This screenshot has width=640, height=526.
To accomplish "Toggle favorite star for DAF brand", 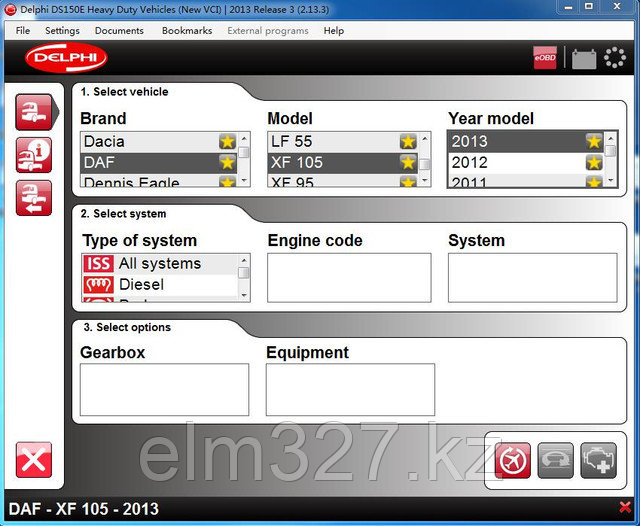I will click(x=227, y=163).
